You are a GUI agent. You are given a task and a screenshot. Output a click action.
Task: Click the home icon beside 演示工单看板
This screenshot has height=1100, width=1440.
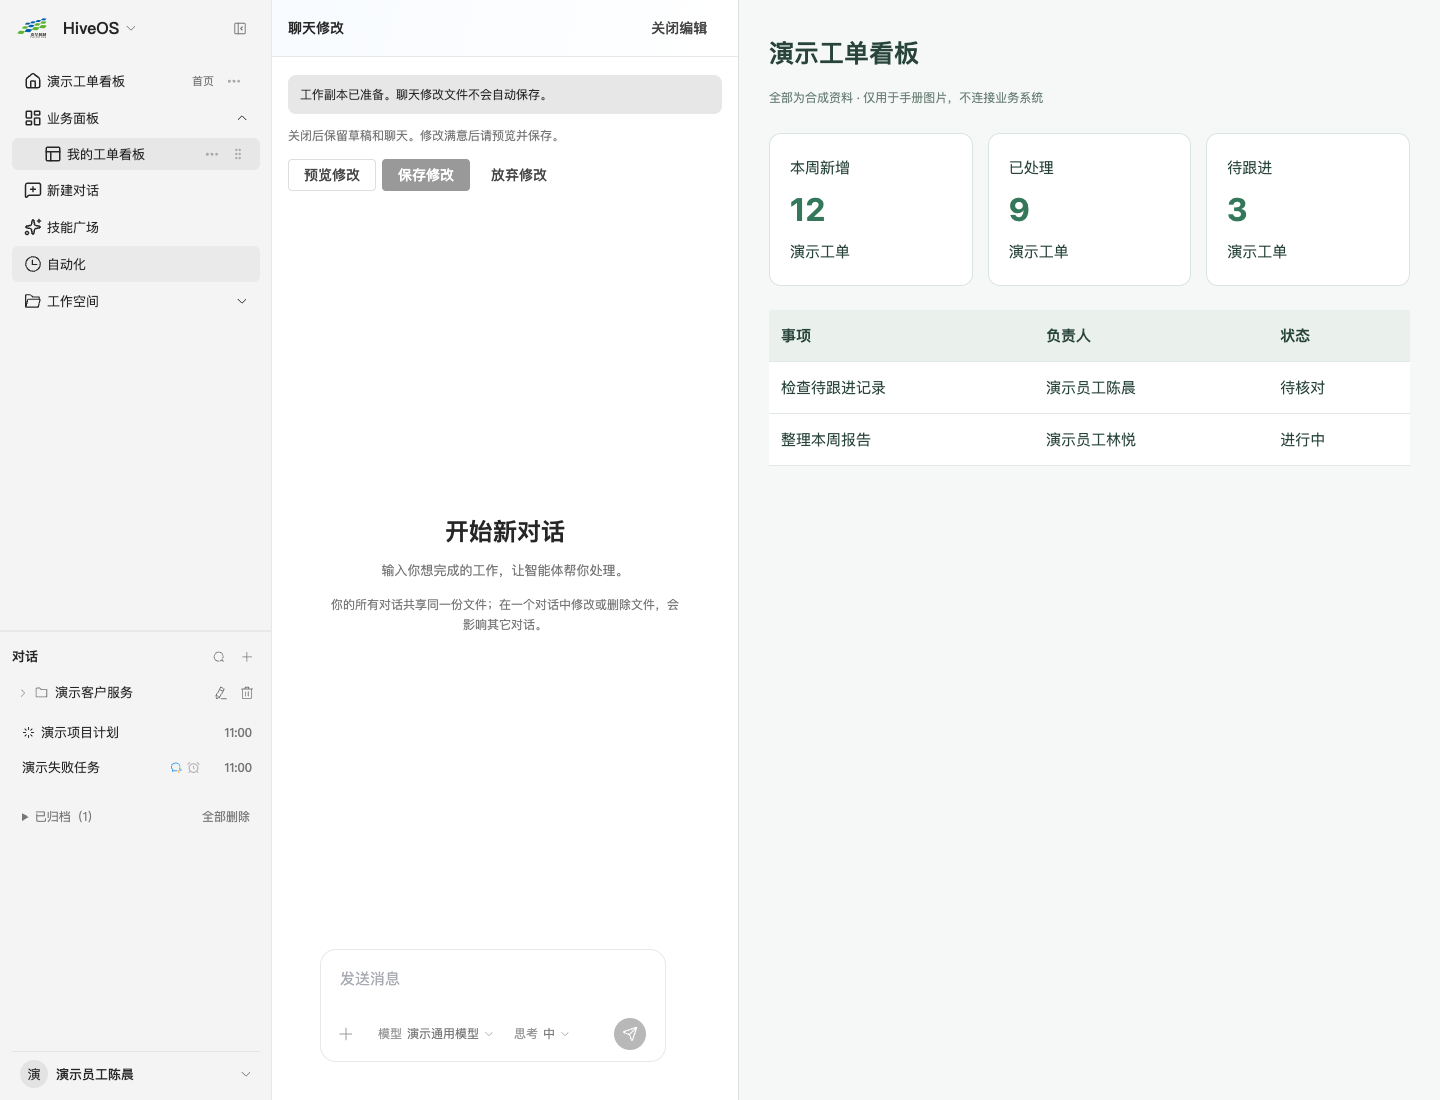pos(33,81)
